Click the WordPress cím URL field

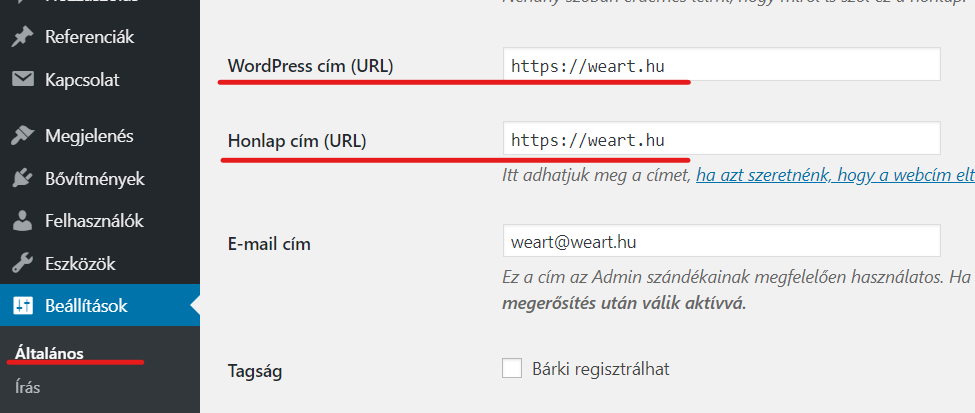click(x=721, y=66)
